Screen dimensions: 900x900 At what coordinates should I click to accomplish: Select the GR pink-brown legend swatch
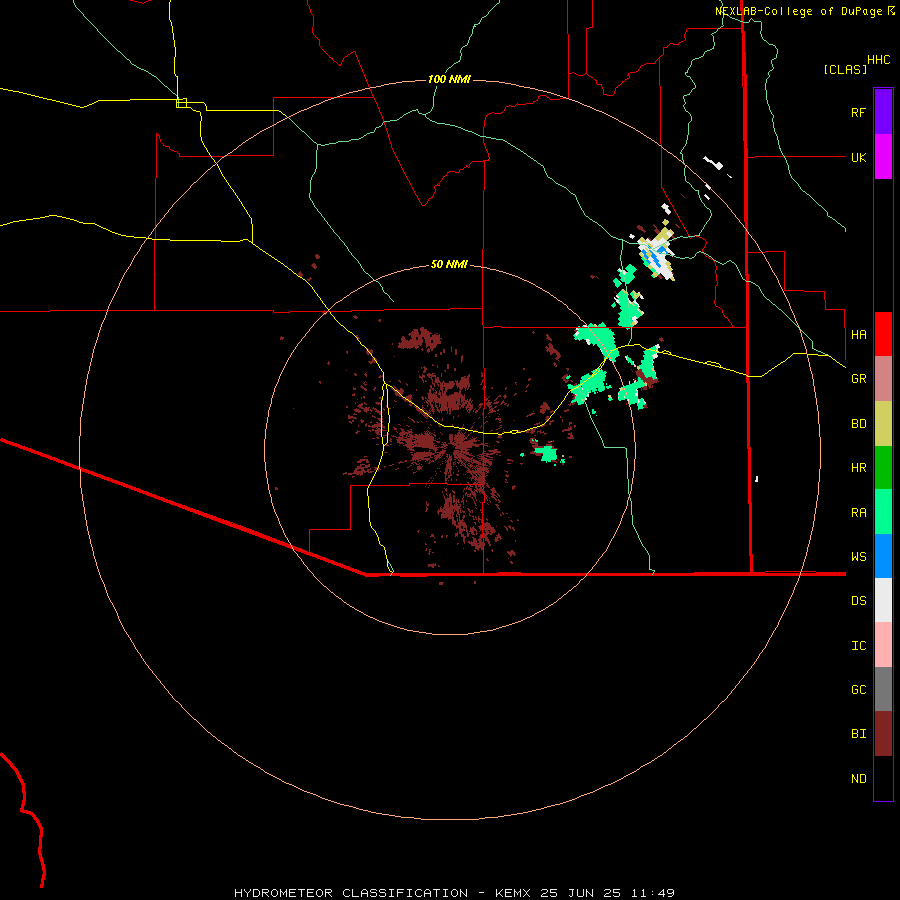point(883,379)
